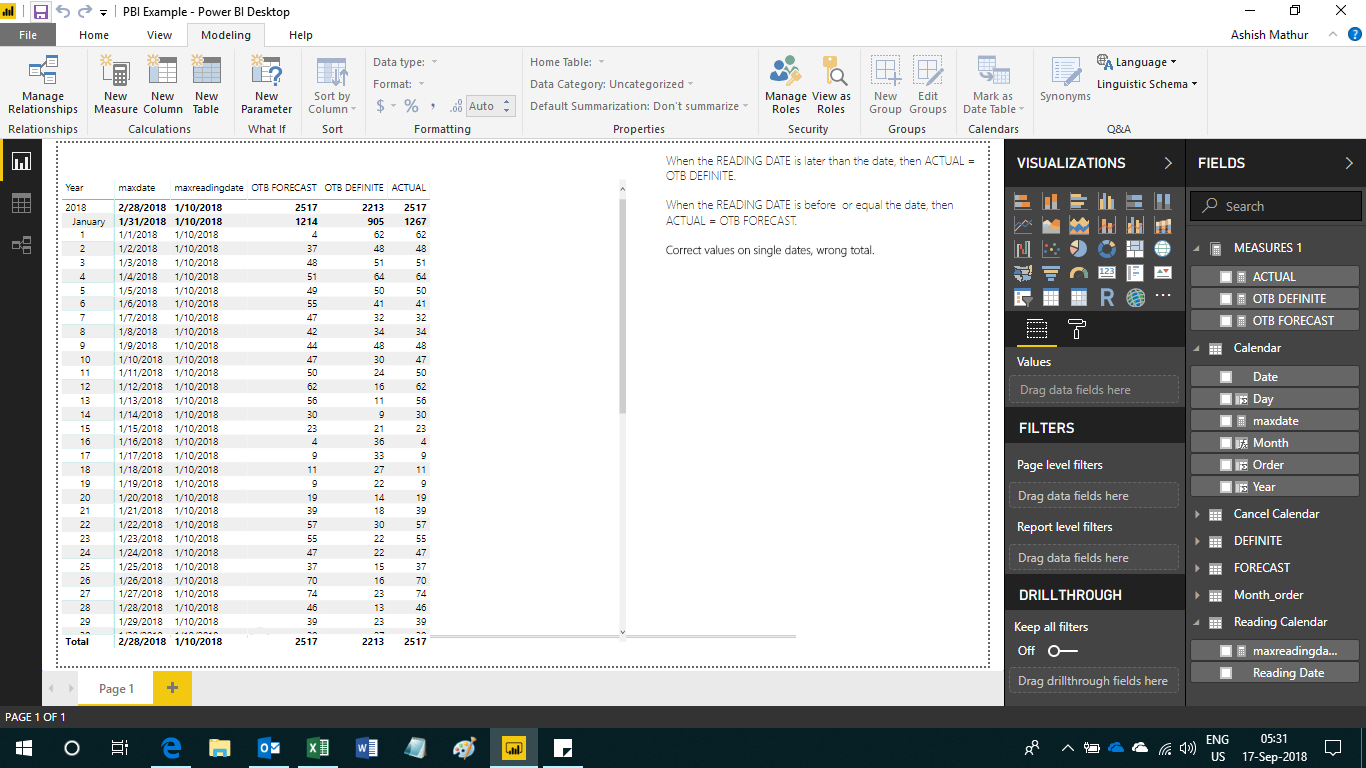This screenshot has width=1366, height=768.
Task: Select the Page 1 report tab
Action: point(116,688)
